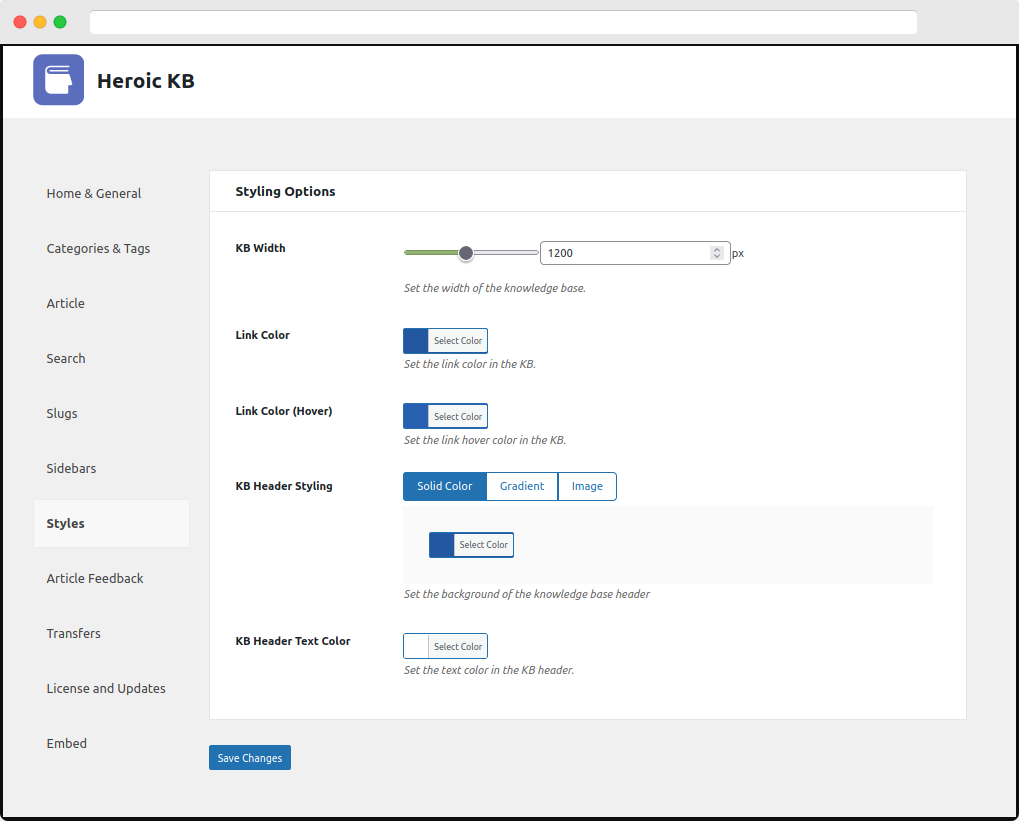
Task: Open the Article settings section
Action: (66, 304)
